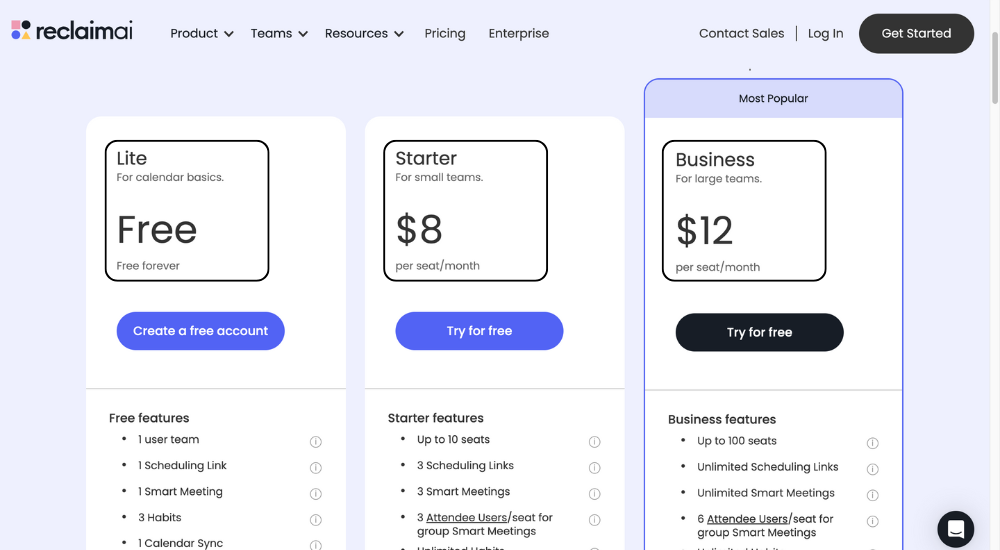This screenshot has height=550, width=1000.
Task: Click the page's vertical scrollbar thumb
Action: click(x=994, y=67)
